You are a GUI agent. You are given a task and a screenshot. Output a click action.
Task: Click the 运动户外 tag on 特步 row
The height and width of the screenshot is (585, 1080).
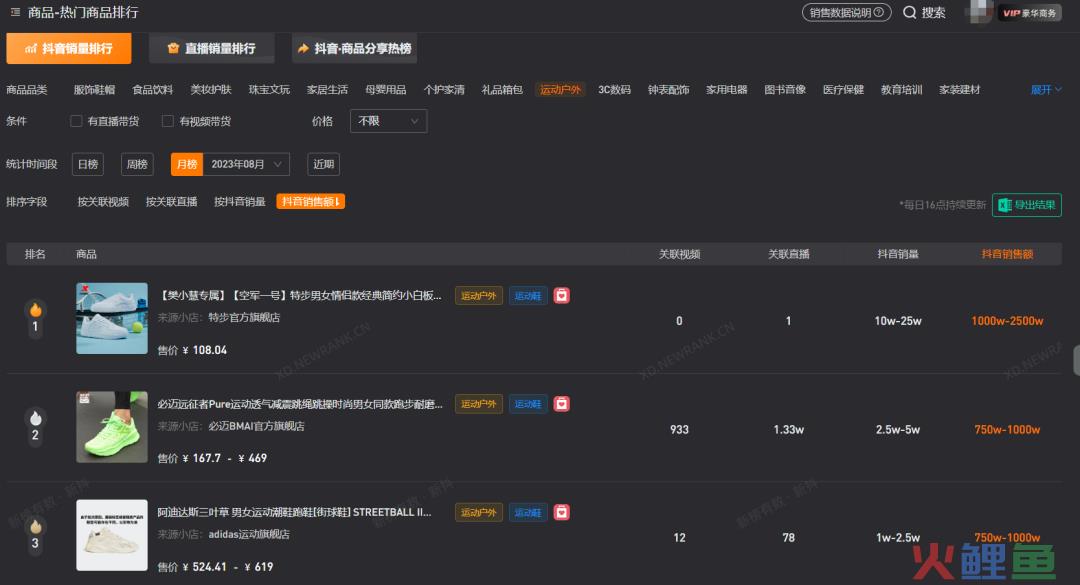479,296
